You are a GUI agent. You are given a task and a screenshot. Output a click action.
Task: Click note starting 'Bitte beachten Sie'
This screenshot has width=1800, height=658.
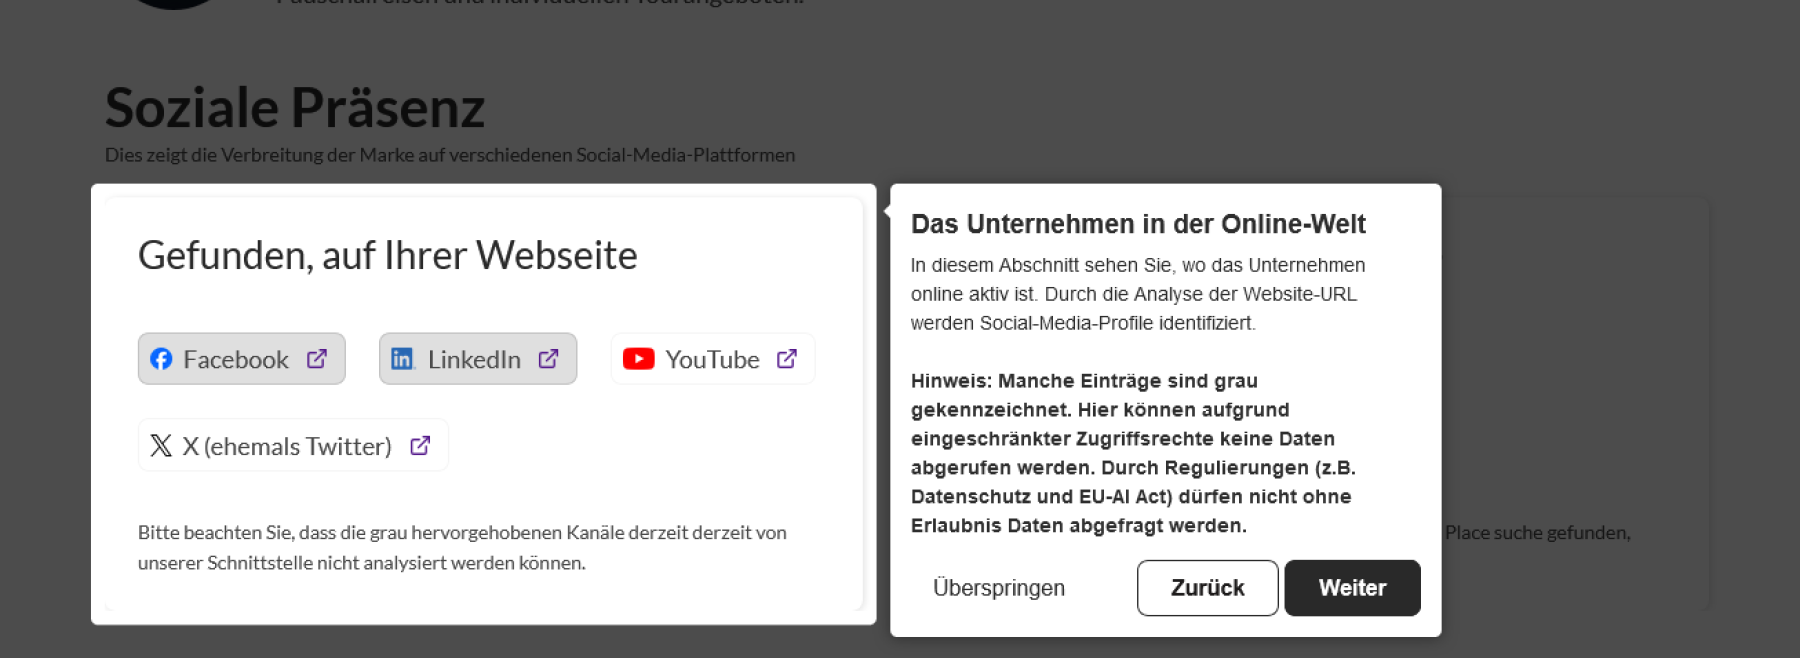[x=462, y=547]
